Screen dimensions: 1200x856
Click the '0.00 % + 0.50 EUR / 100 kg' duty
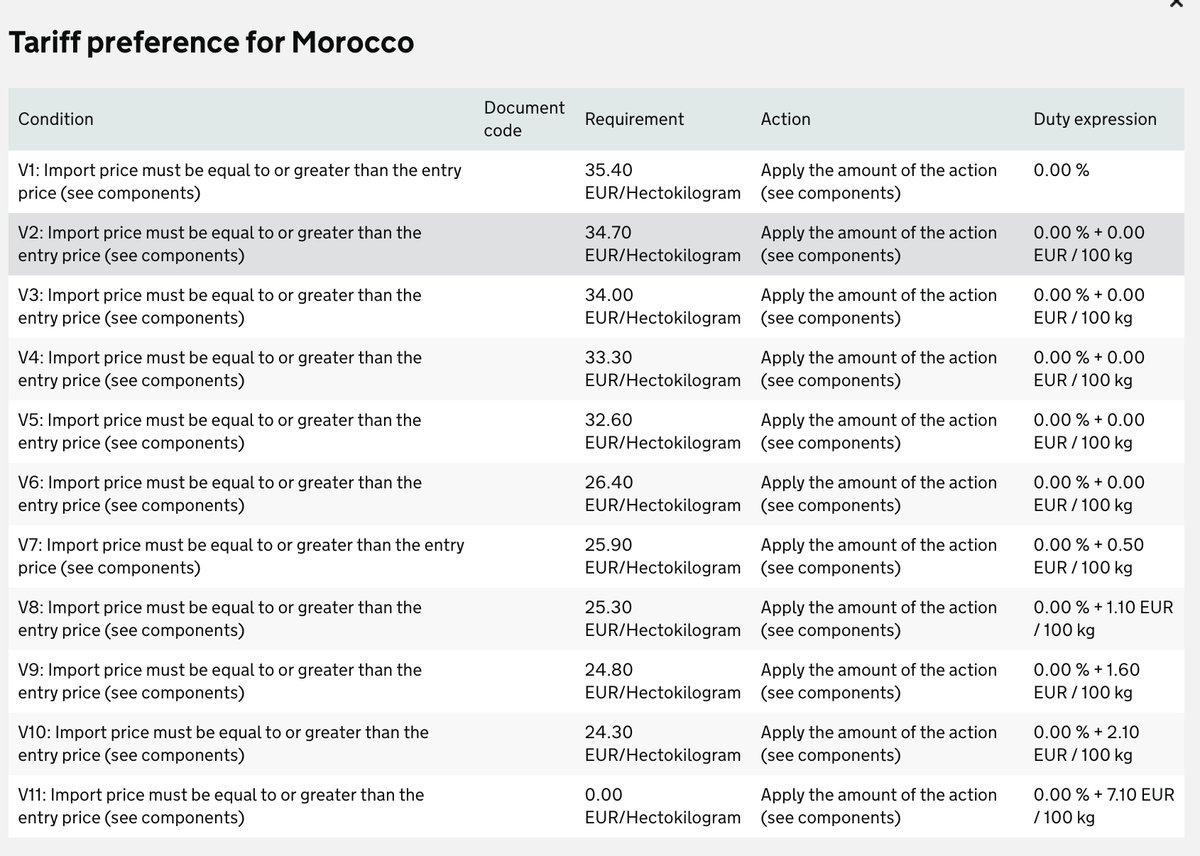(x=1089, y=556)
